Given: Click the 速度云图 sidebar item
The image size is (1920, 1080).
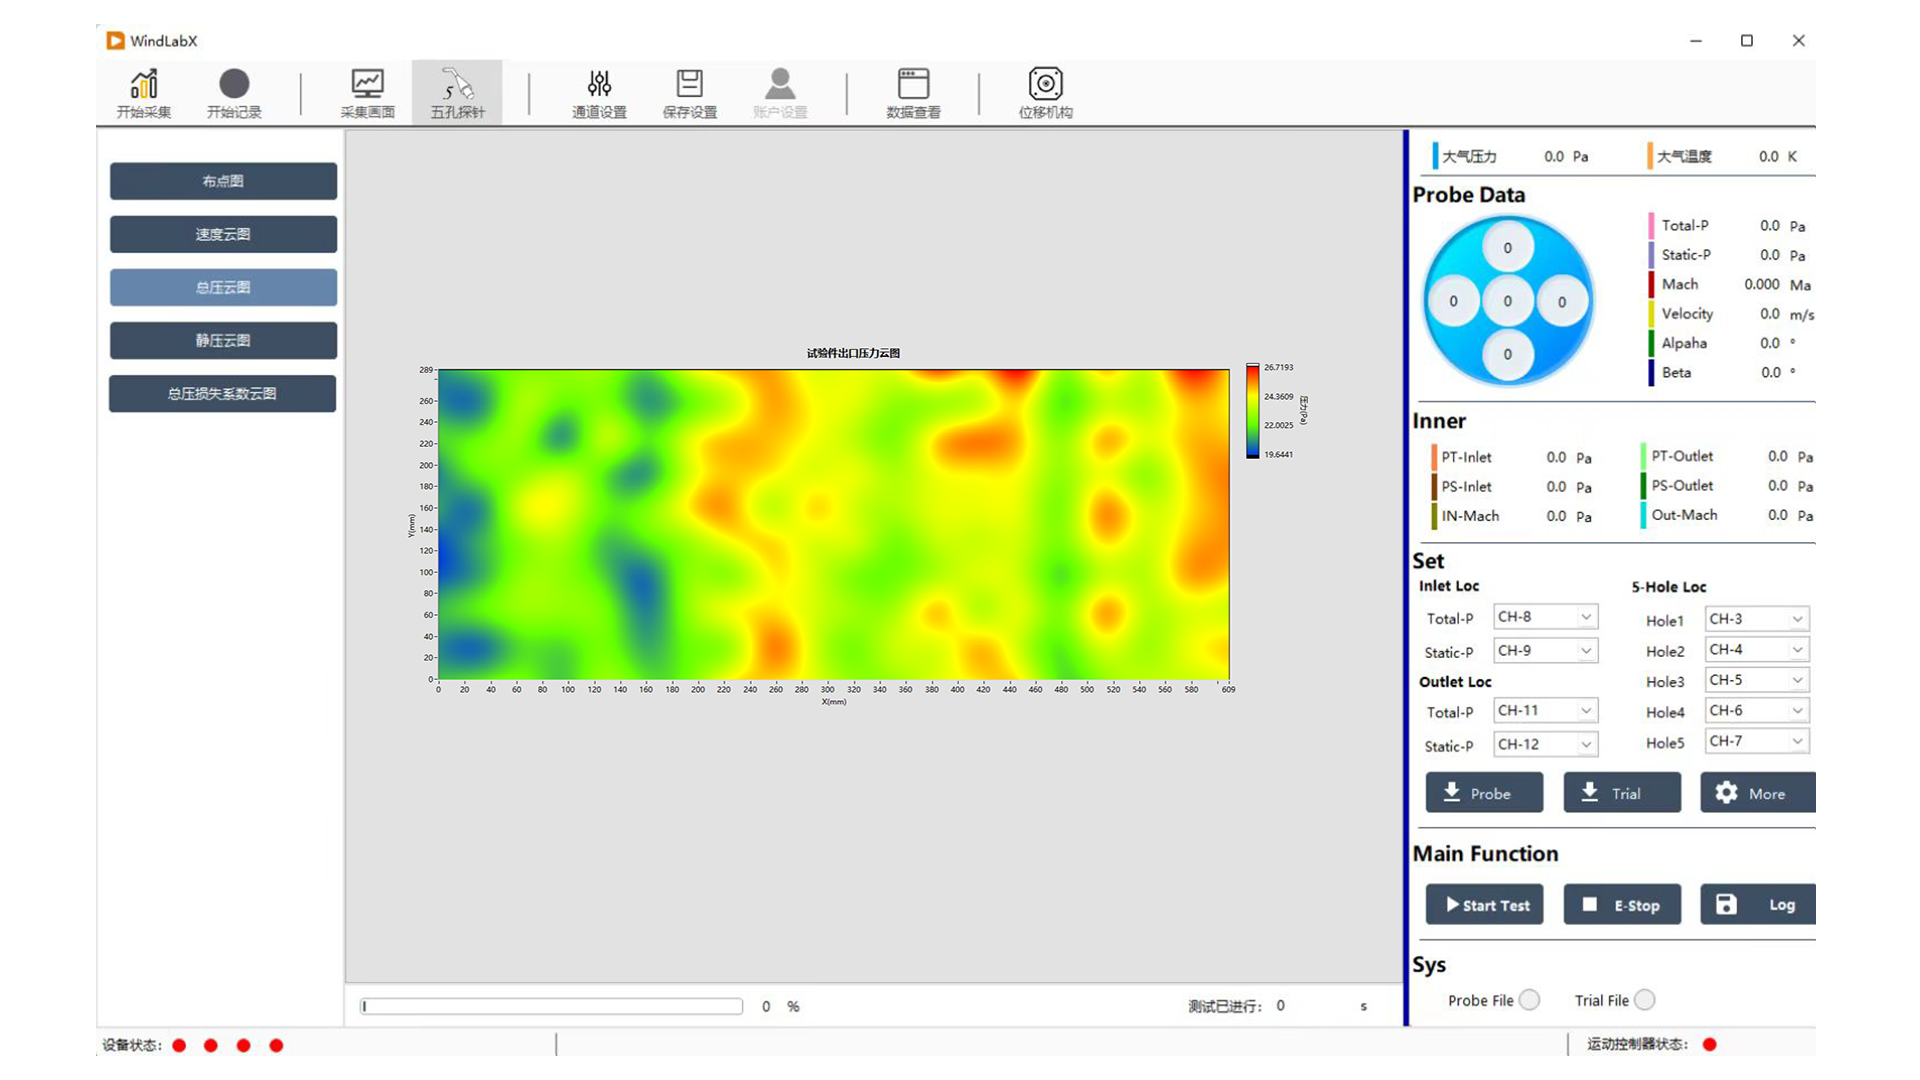Looking at the screenshot, I should [x=222, y=233].
